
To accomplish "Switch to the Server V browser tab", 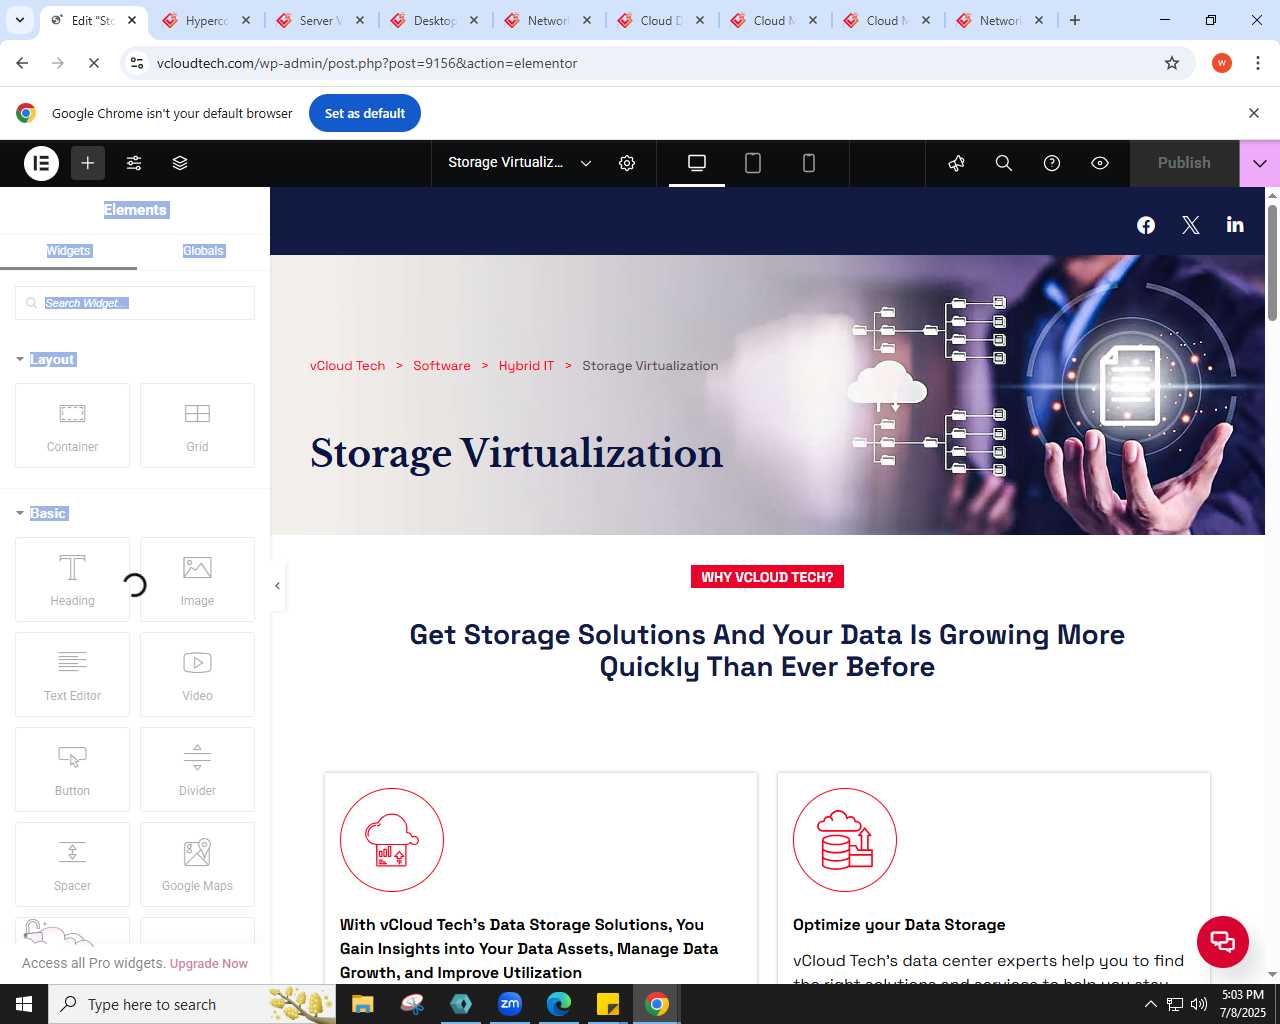I will pos(321,20).
